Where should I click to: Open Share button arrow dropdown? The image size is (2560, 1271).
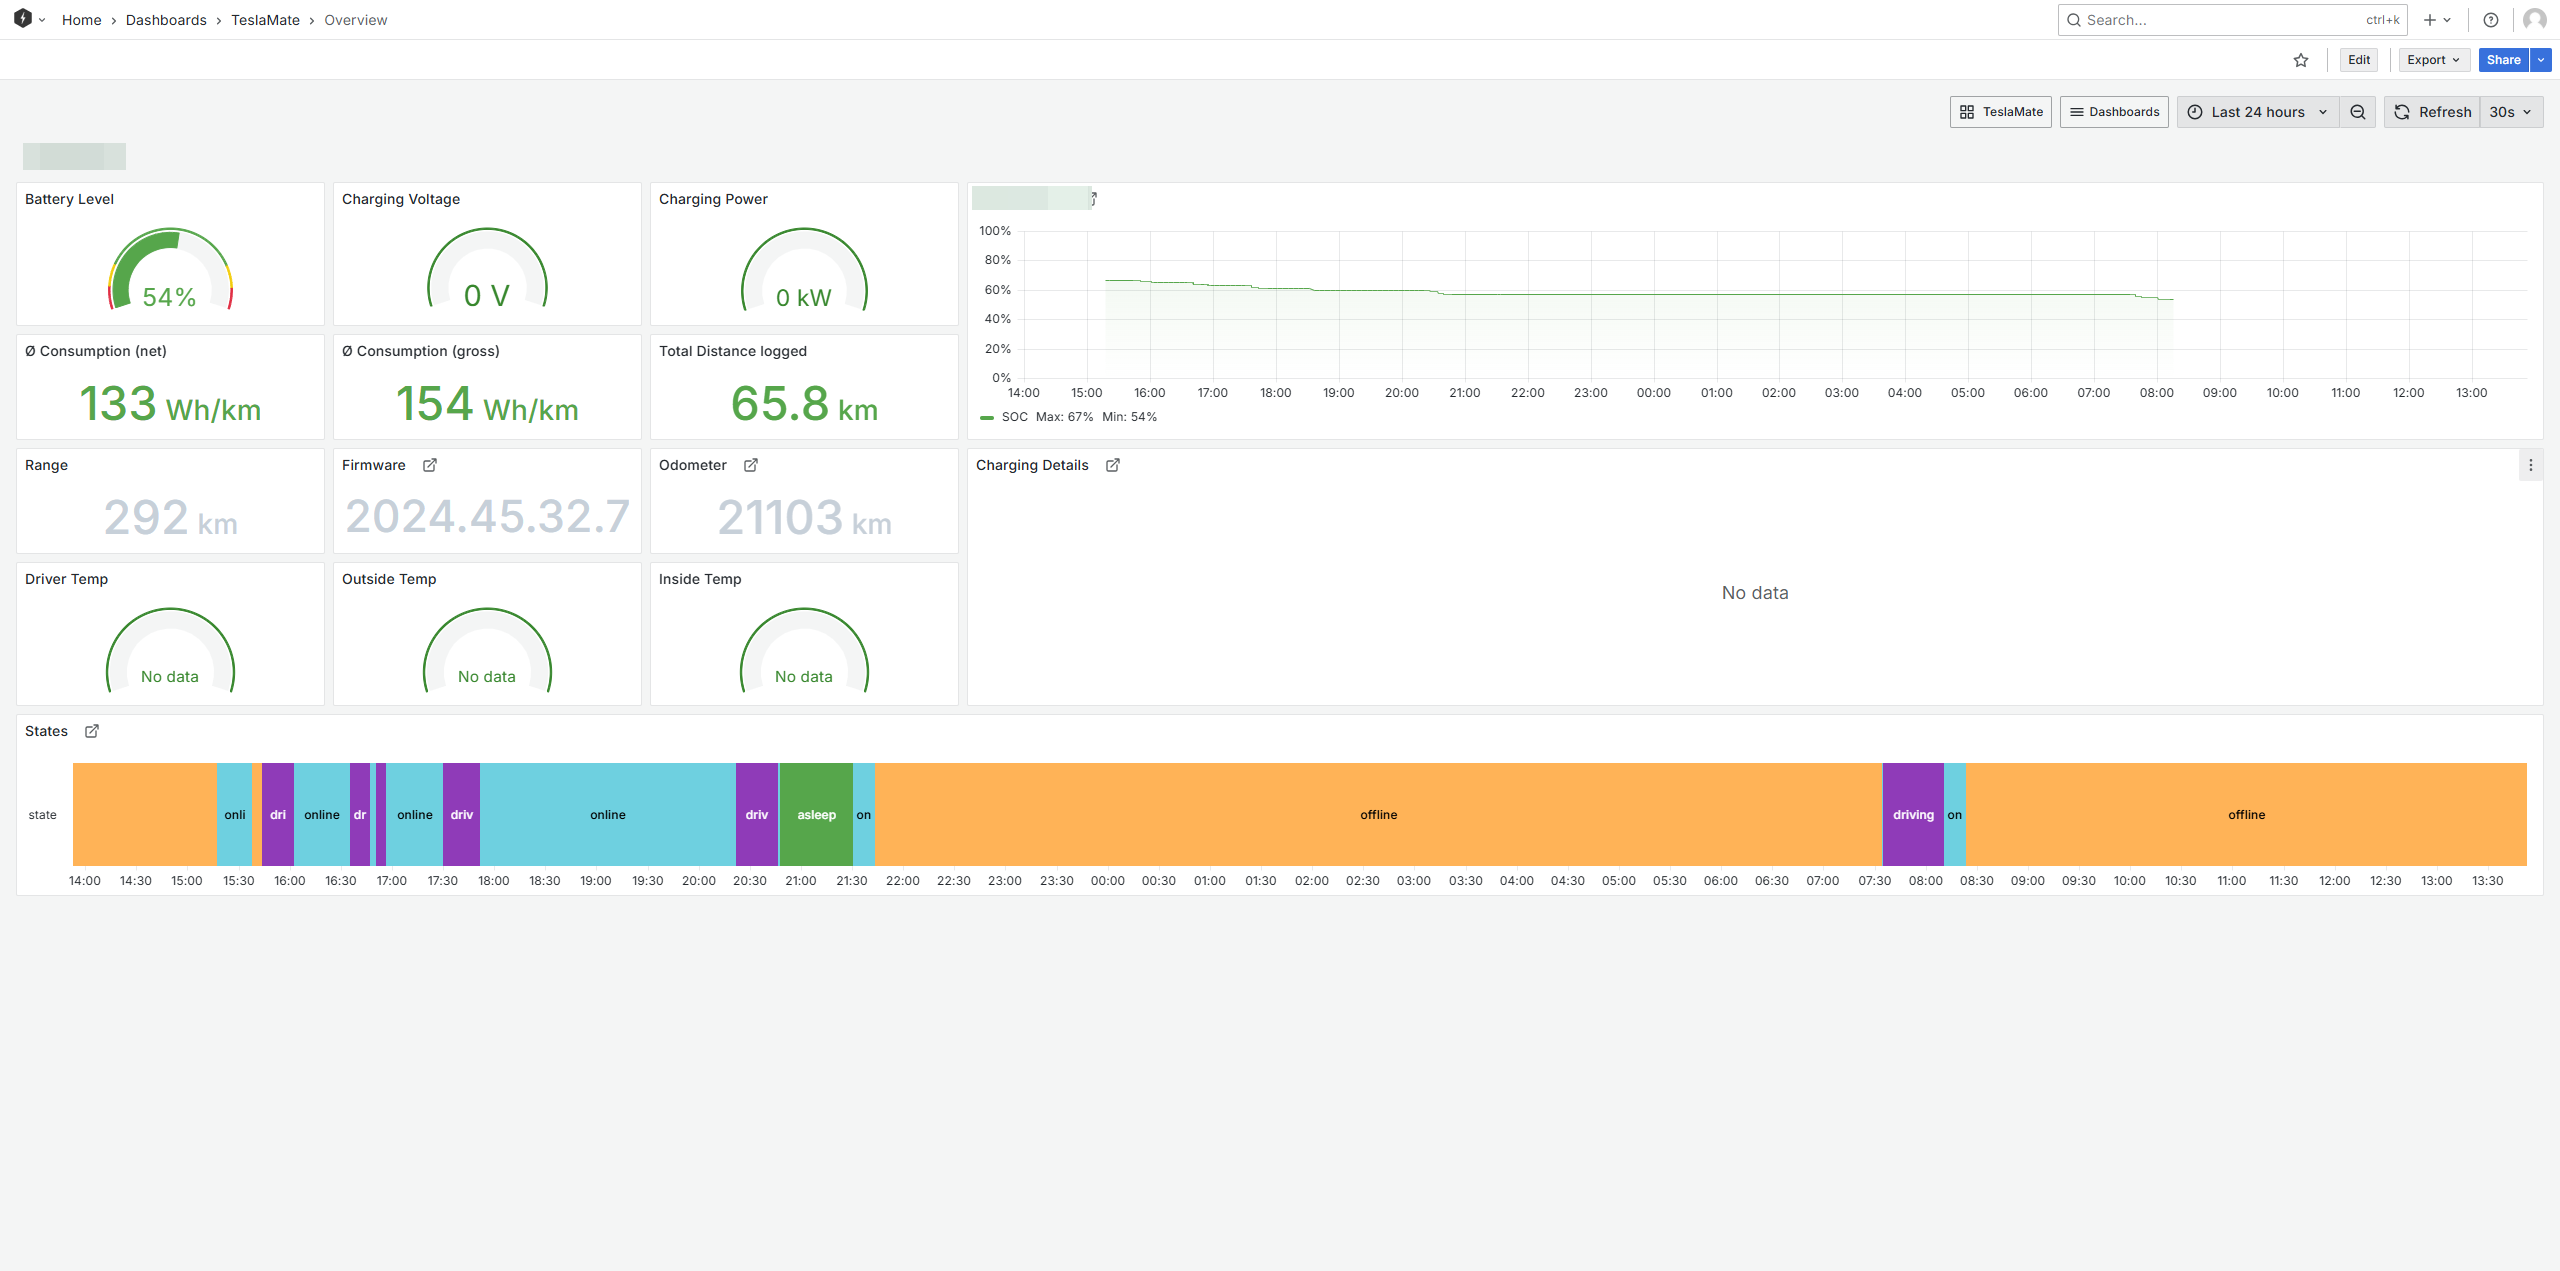pyautogui.click(x=2541, y=60)
